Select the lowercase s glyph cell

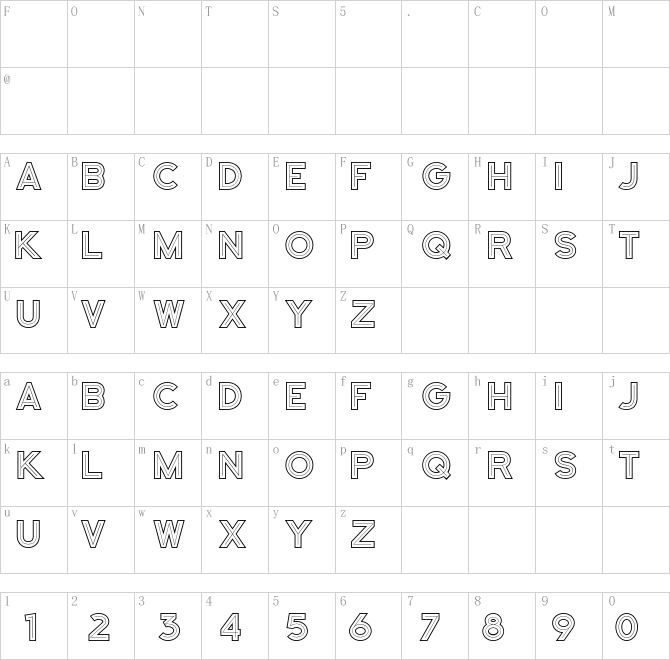click(x=569, y=473)
